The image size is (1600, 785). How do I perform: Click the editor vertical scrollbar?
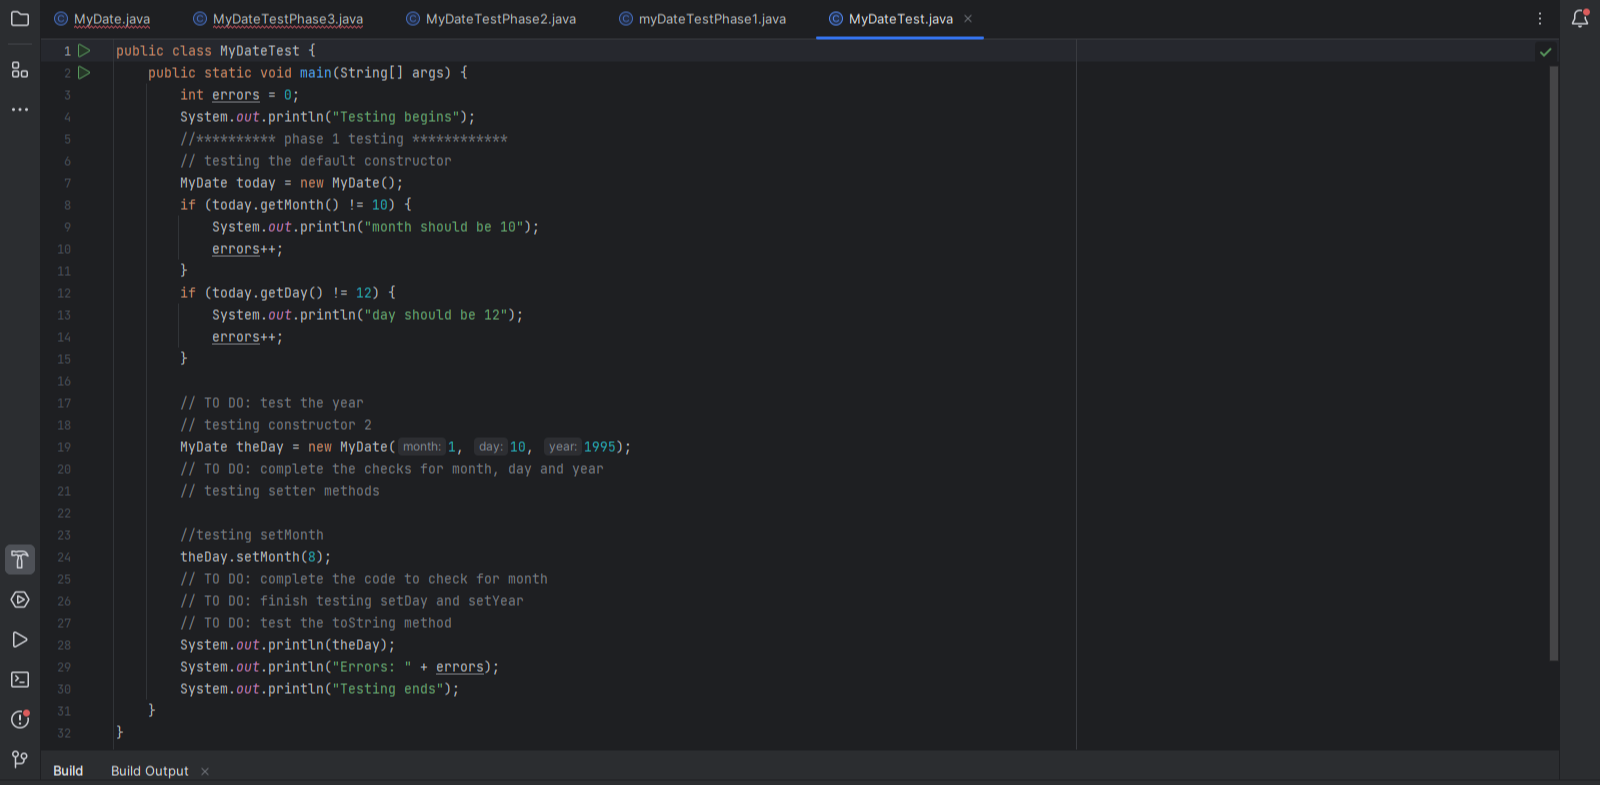[x=1553, y=363]
